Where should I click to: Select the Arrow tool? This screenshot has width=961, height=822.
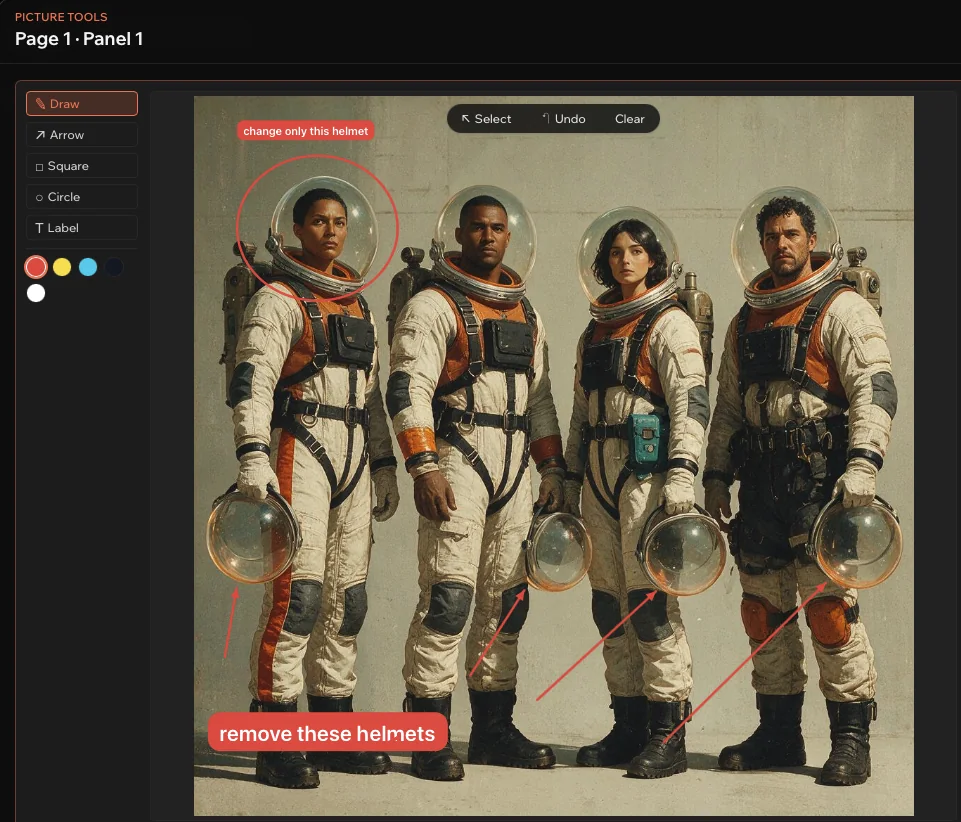(82, 135)
